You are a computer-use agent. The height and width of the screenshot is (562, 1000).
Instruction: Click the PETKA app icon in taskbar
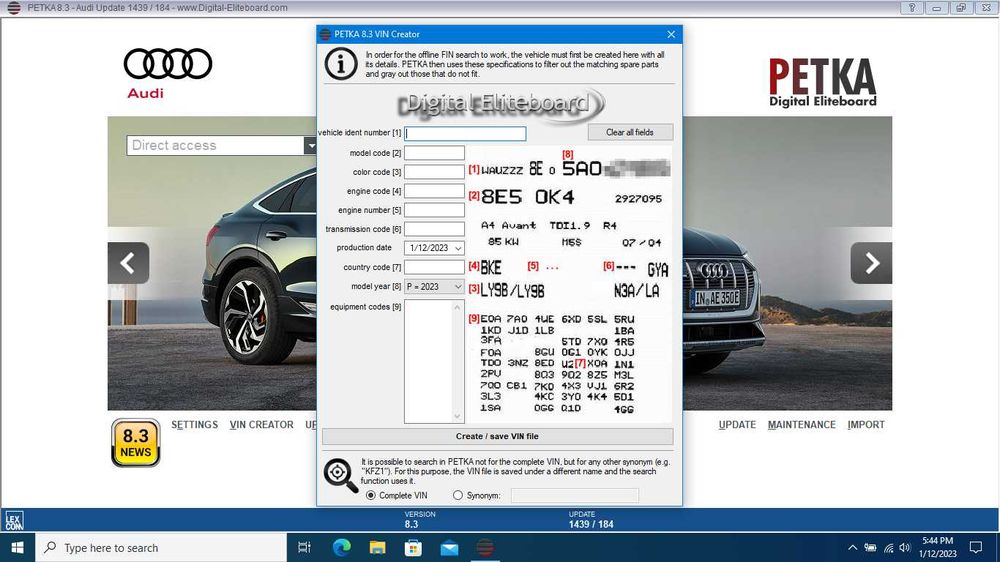(x=485, y=547)
